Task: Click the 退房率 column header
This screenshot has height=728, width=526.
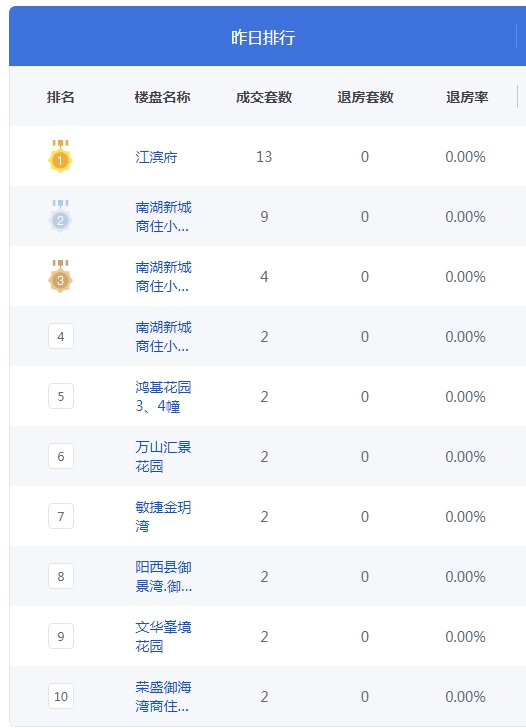Action: pos(467,97)
